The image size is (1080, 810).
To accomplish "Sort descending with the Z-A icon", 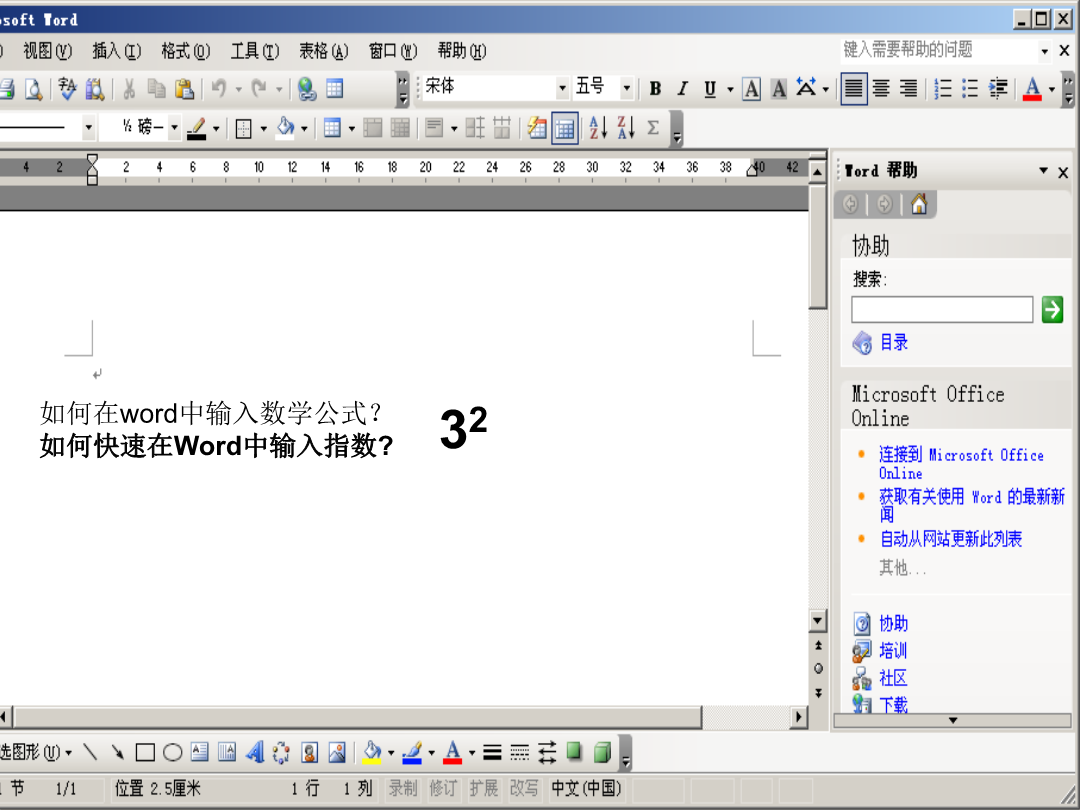I will click(625, 127).
